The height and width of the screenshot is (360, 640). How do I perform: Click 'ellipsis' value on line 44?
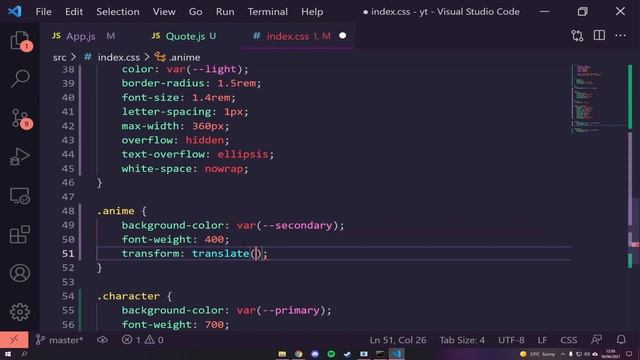click(243, 154)
